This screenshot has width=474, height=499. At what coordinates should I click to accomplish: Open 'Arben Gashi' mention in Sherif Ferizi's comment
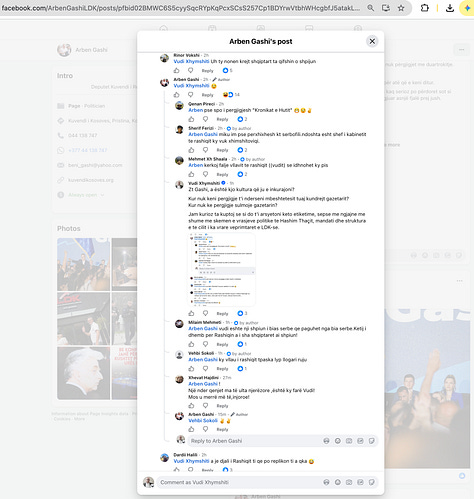tap(203, 134)
